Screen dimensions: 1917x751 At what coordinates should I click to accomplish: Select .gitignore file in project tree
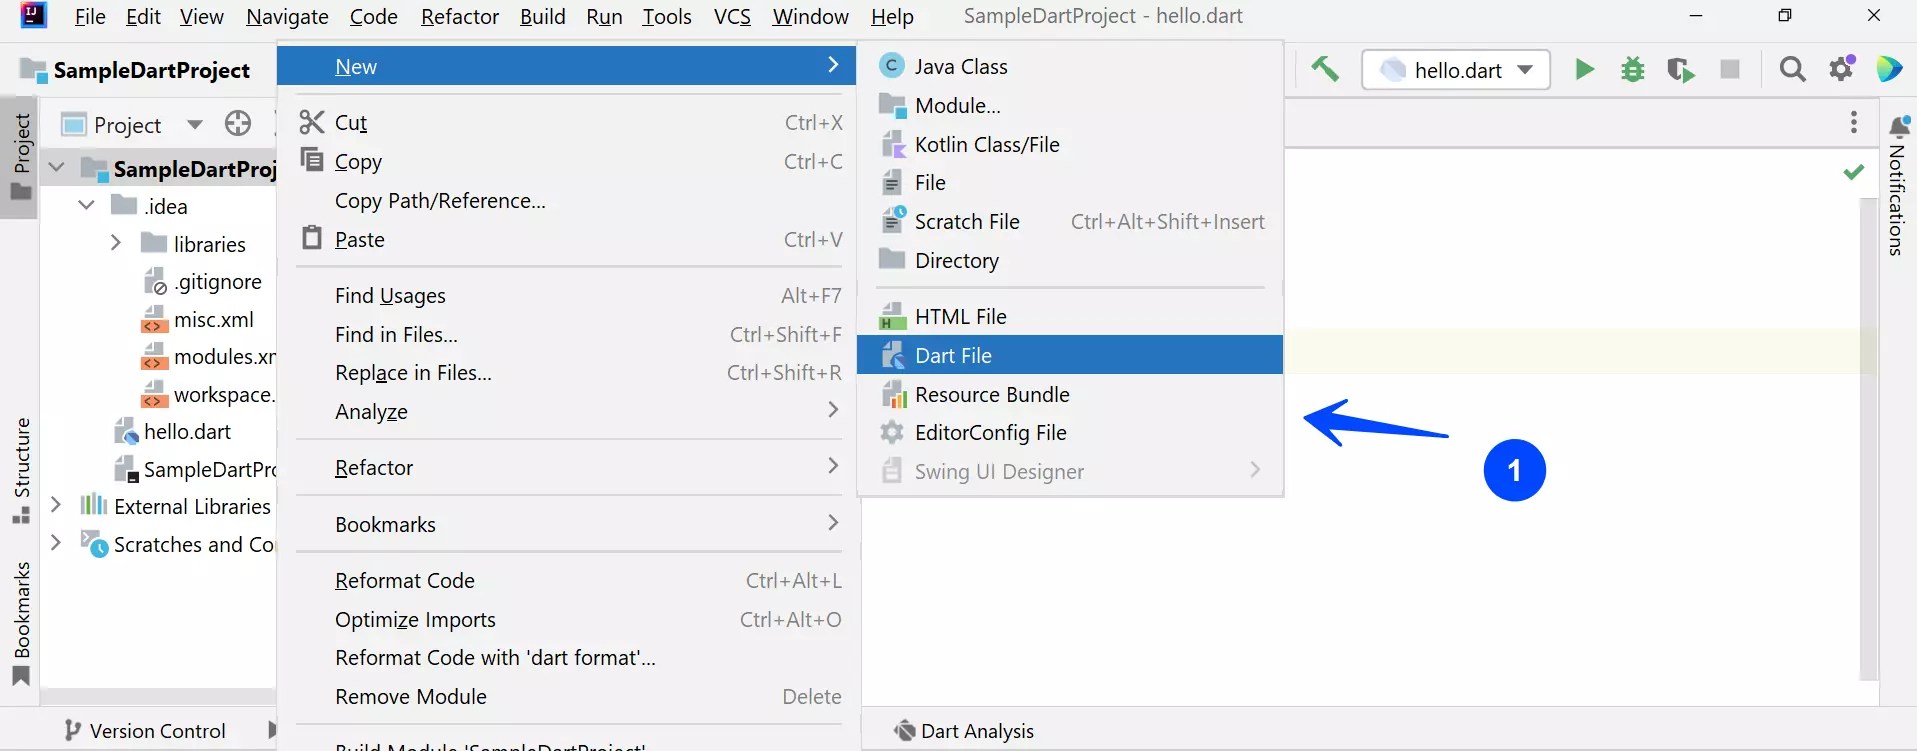pos(204,282)
